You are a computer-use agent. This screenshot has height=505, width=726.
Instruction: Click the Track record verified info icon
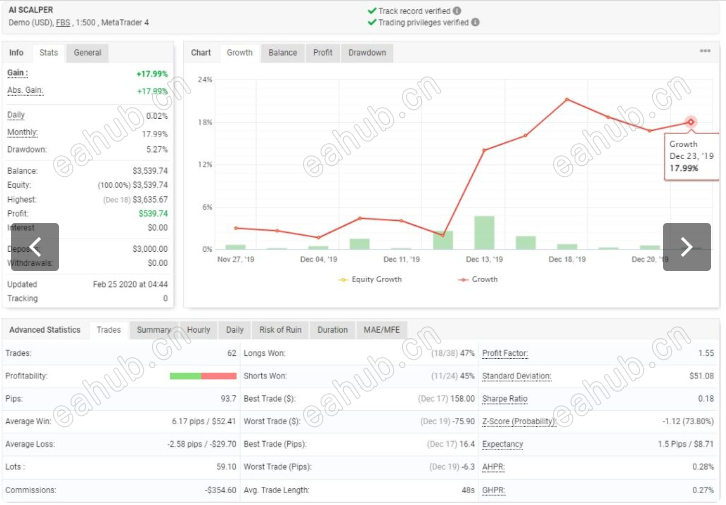click(x=457, y=11)
